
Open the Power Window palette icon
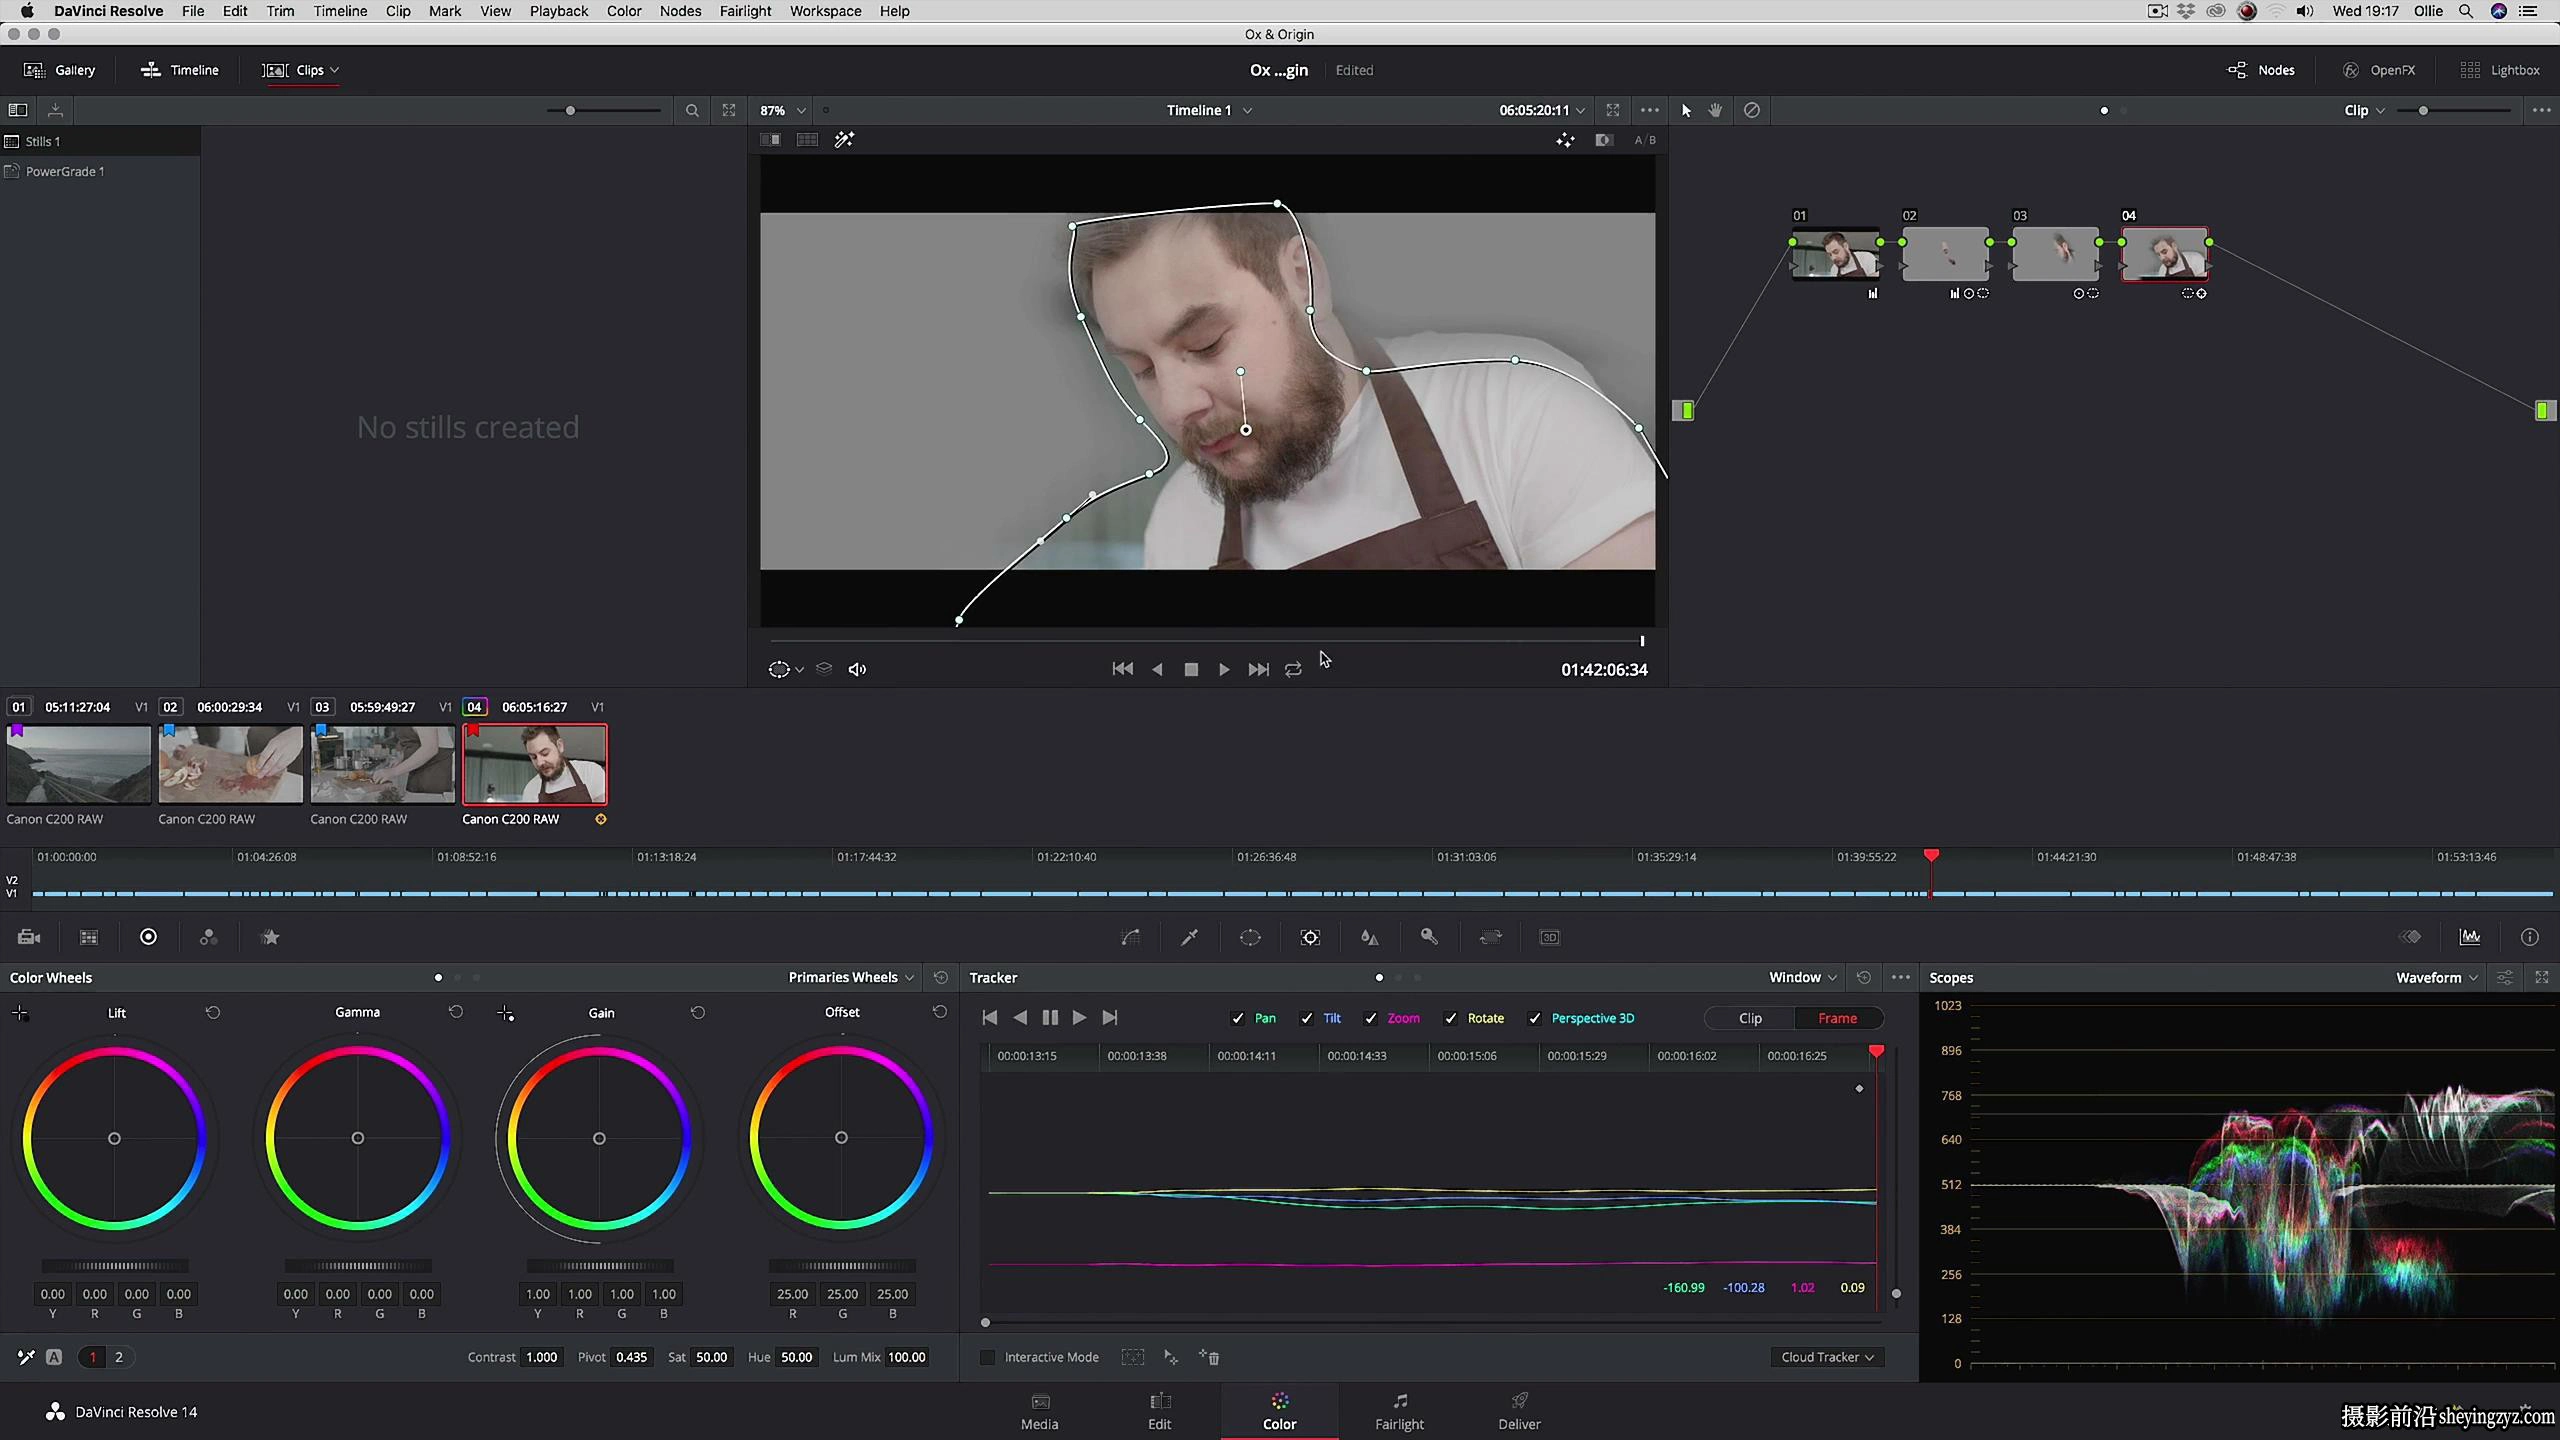pyautogui.click(x=1250, y=937)
